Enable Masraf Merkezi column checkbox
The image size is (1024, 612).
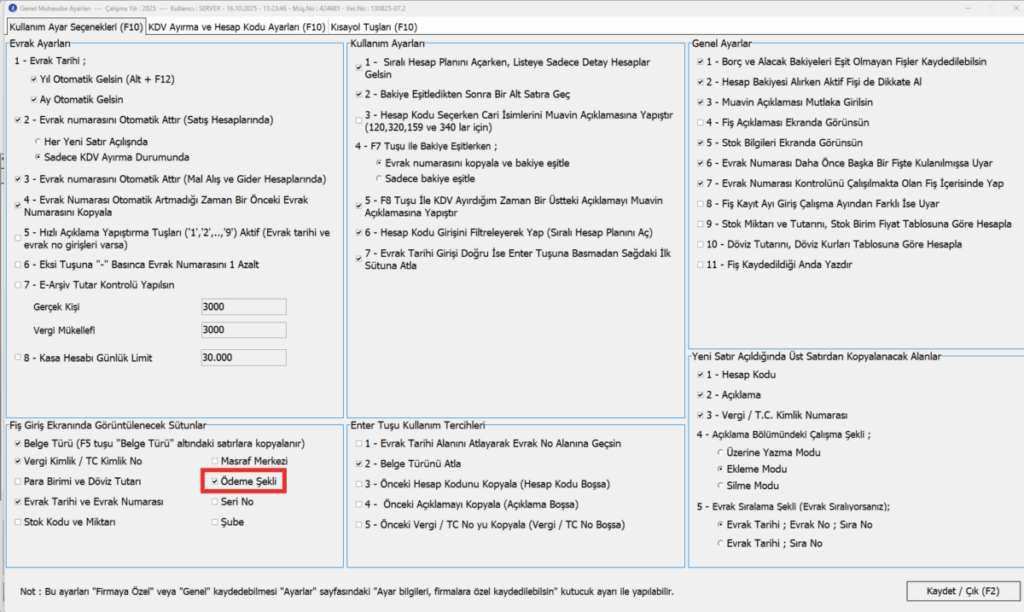[x=214, y=460]
